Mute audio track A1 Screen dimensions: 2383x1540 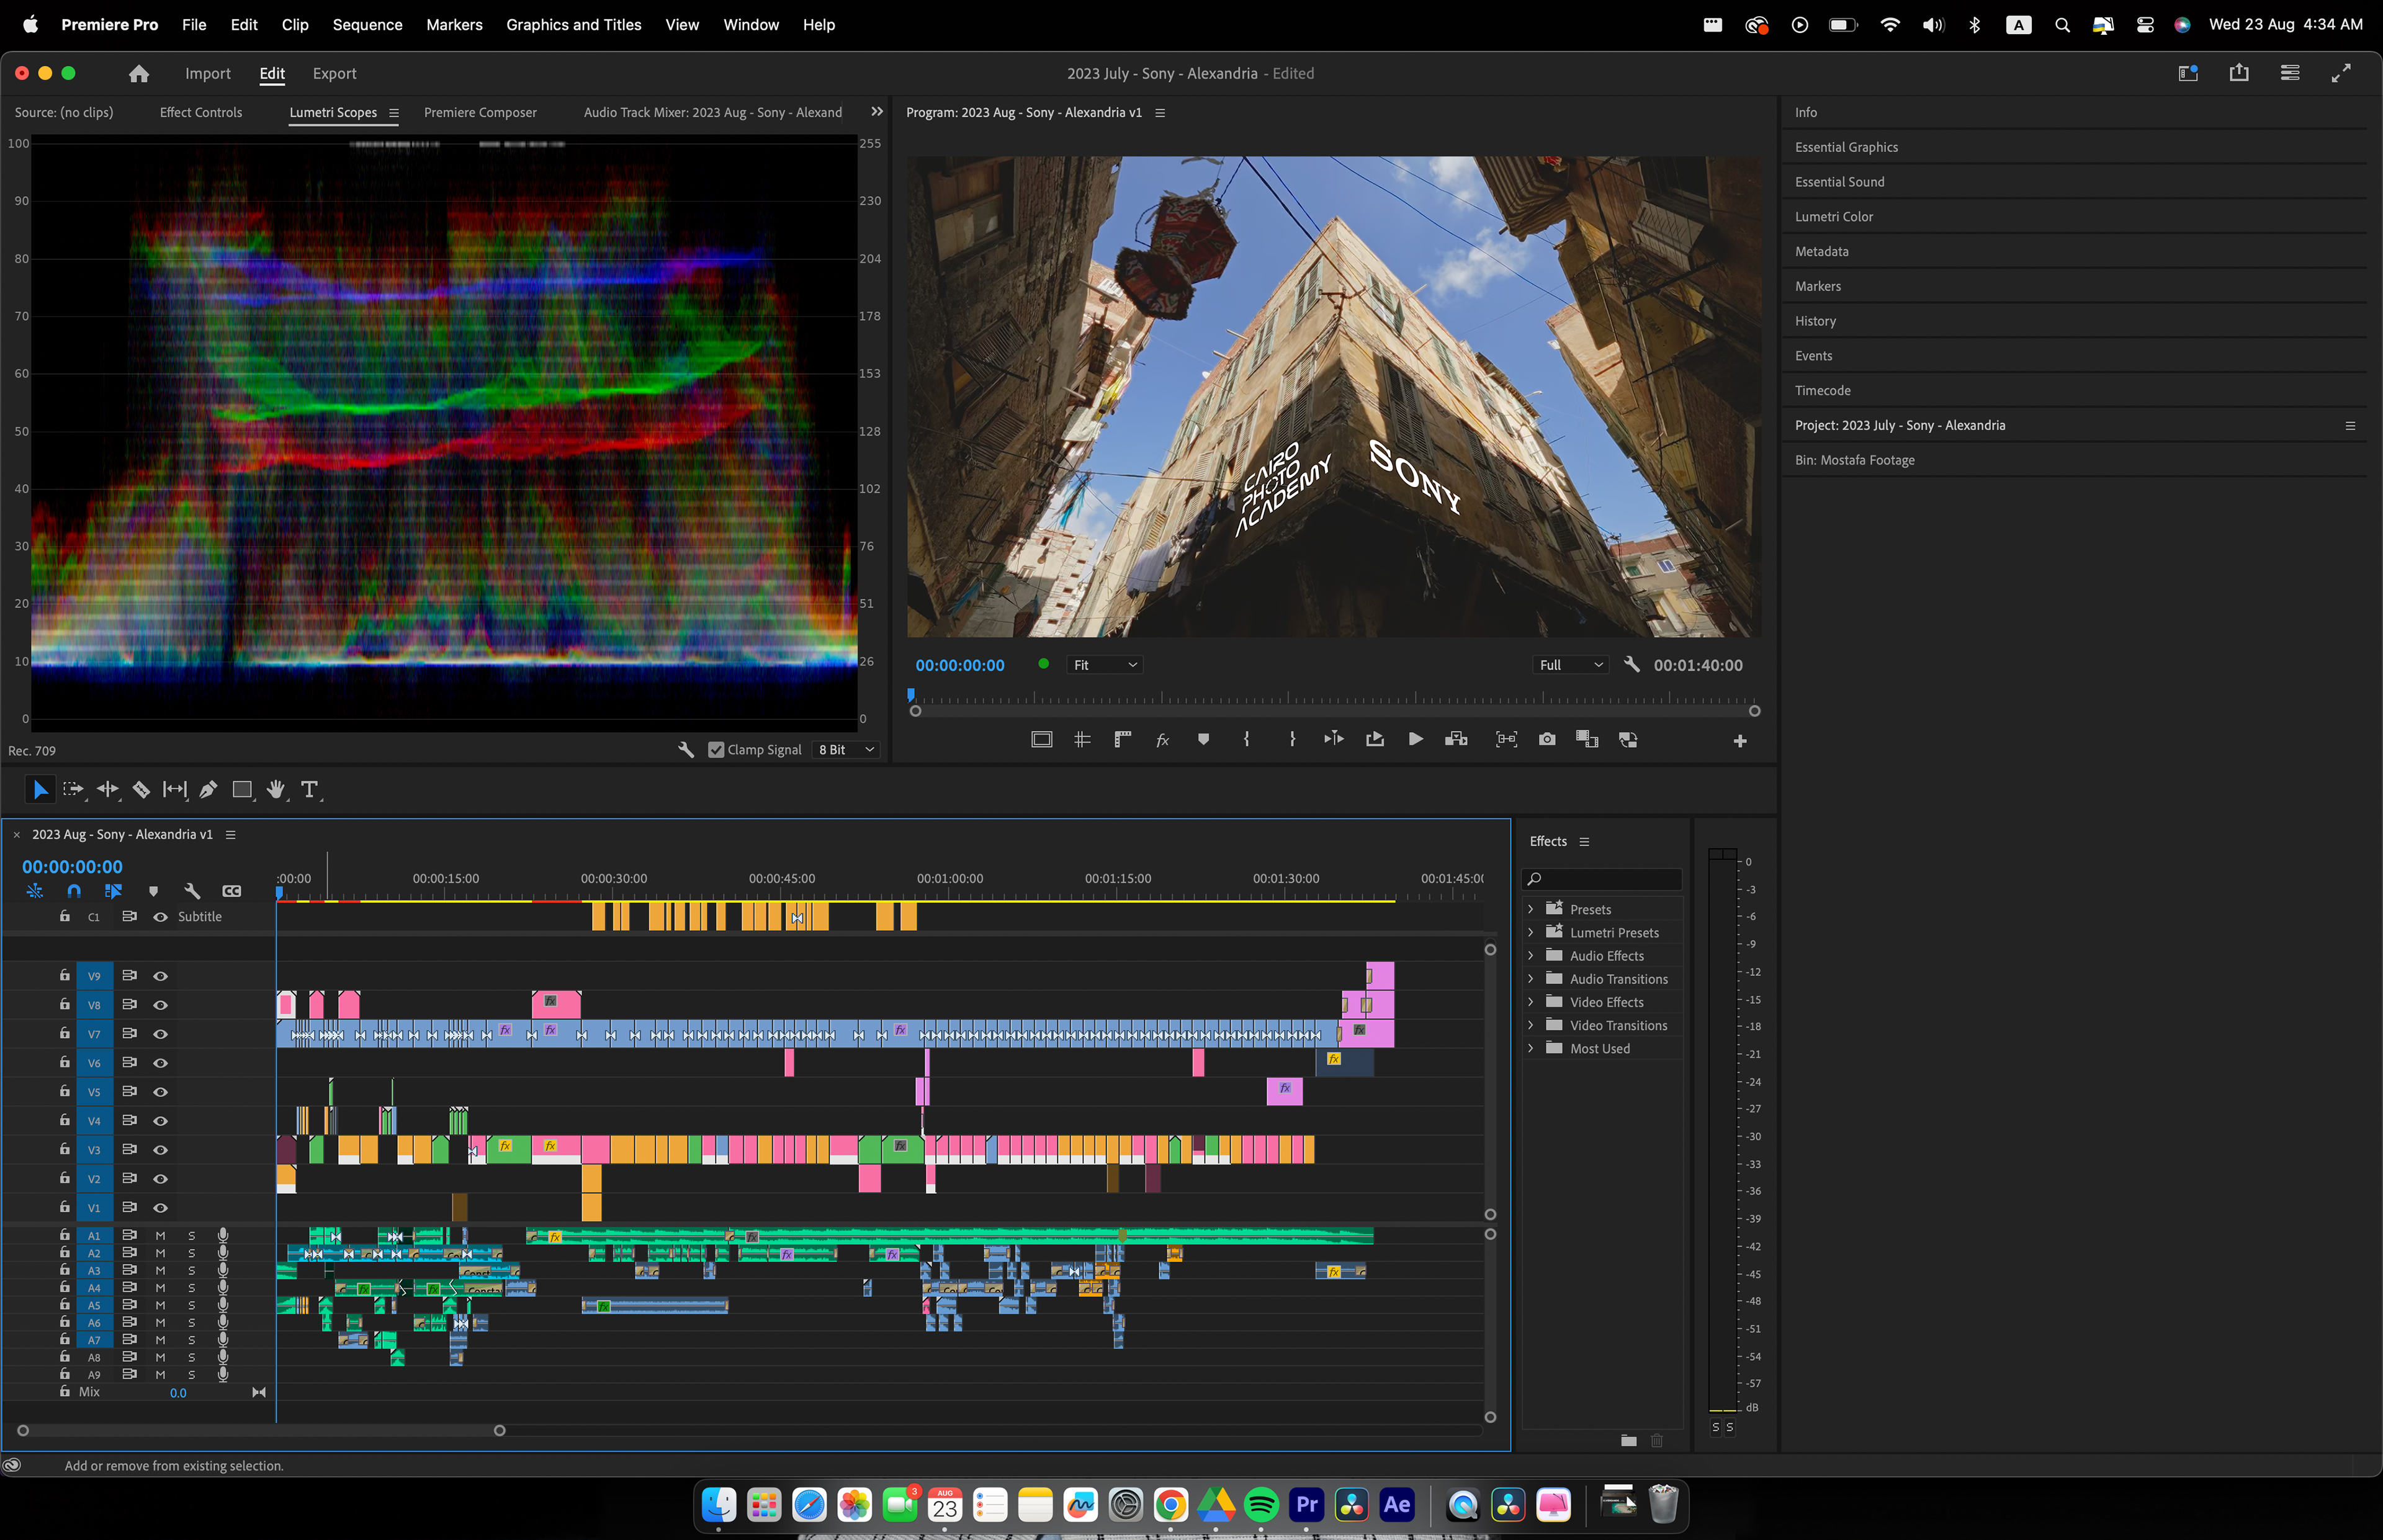click(x=160, y=1236)
